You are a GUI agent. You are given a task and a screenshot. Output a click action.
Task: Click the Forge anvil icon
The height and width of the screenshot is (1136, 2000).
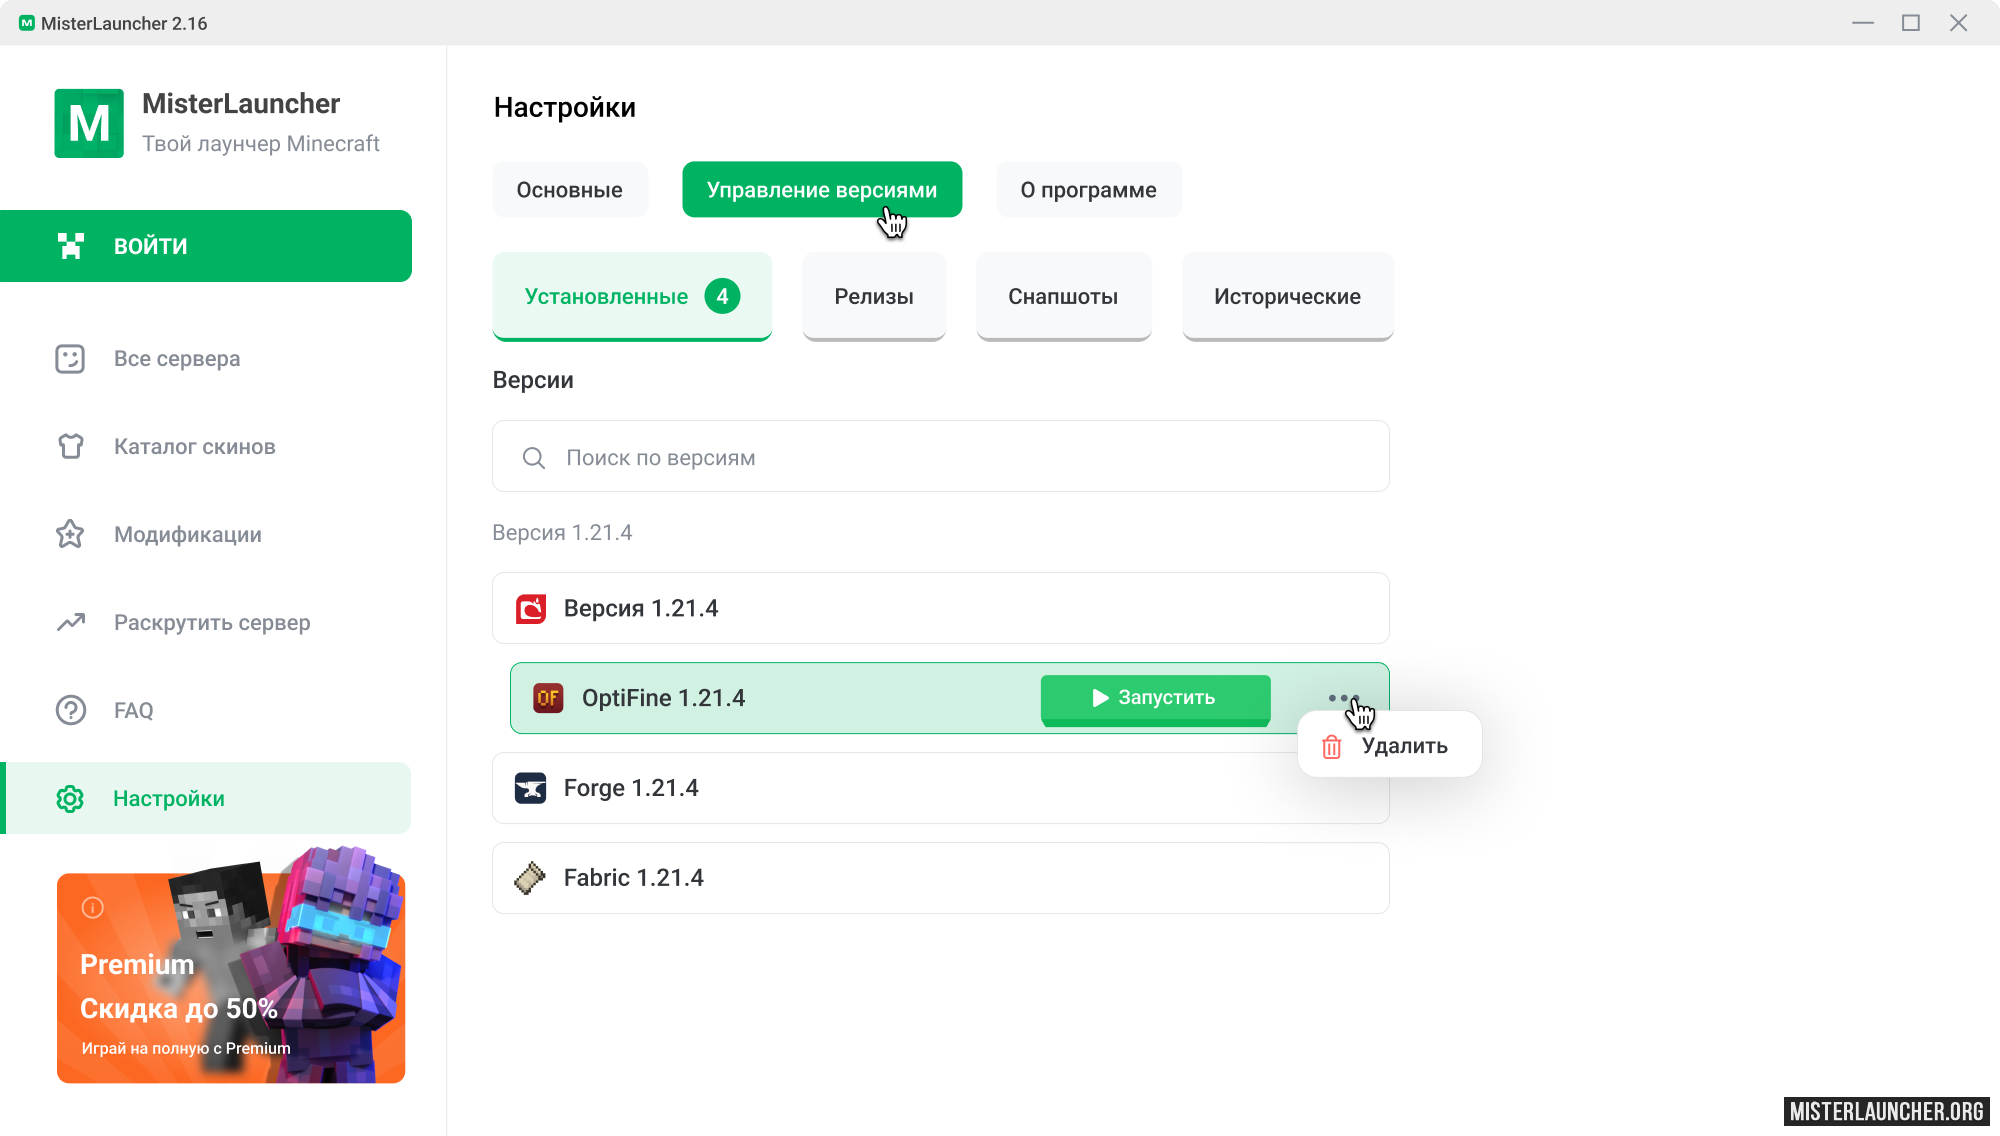(530, 788)
